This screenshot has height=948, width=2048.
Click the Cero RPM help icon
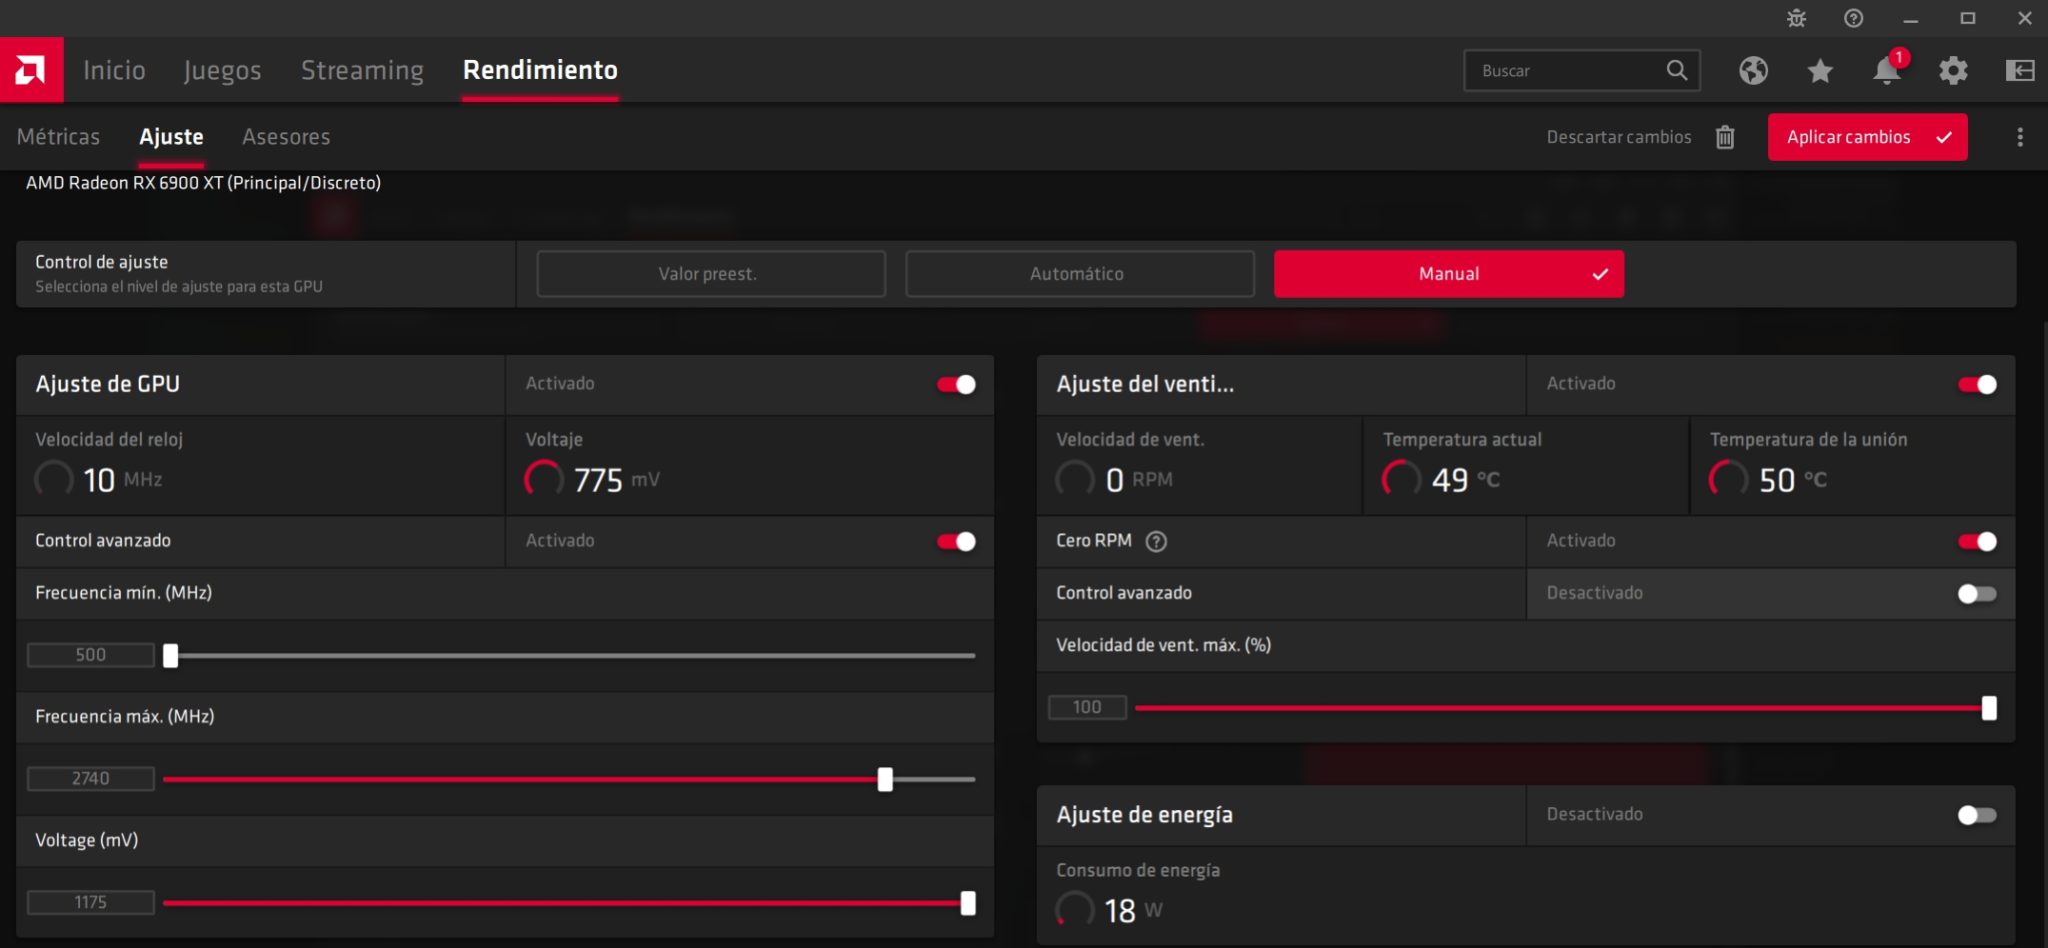coord(1156,541)
